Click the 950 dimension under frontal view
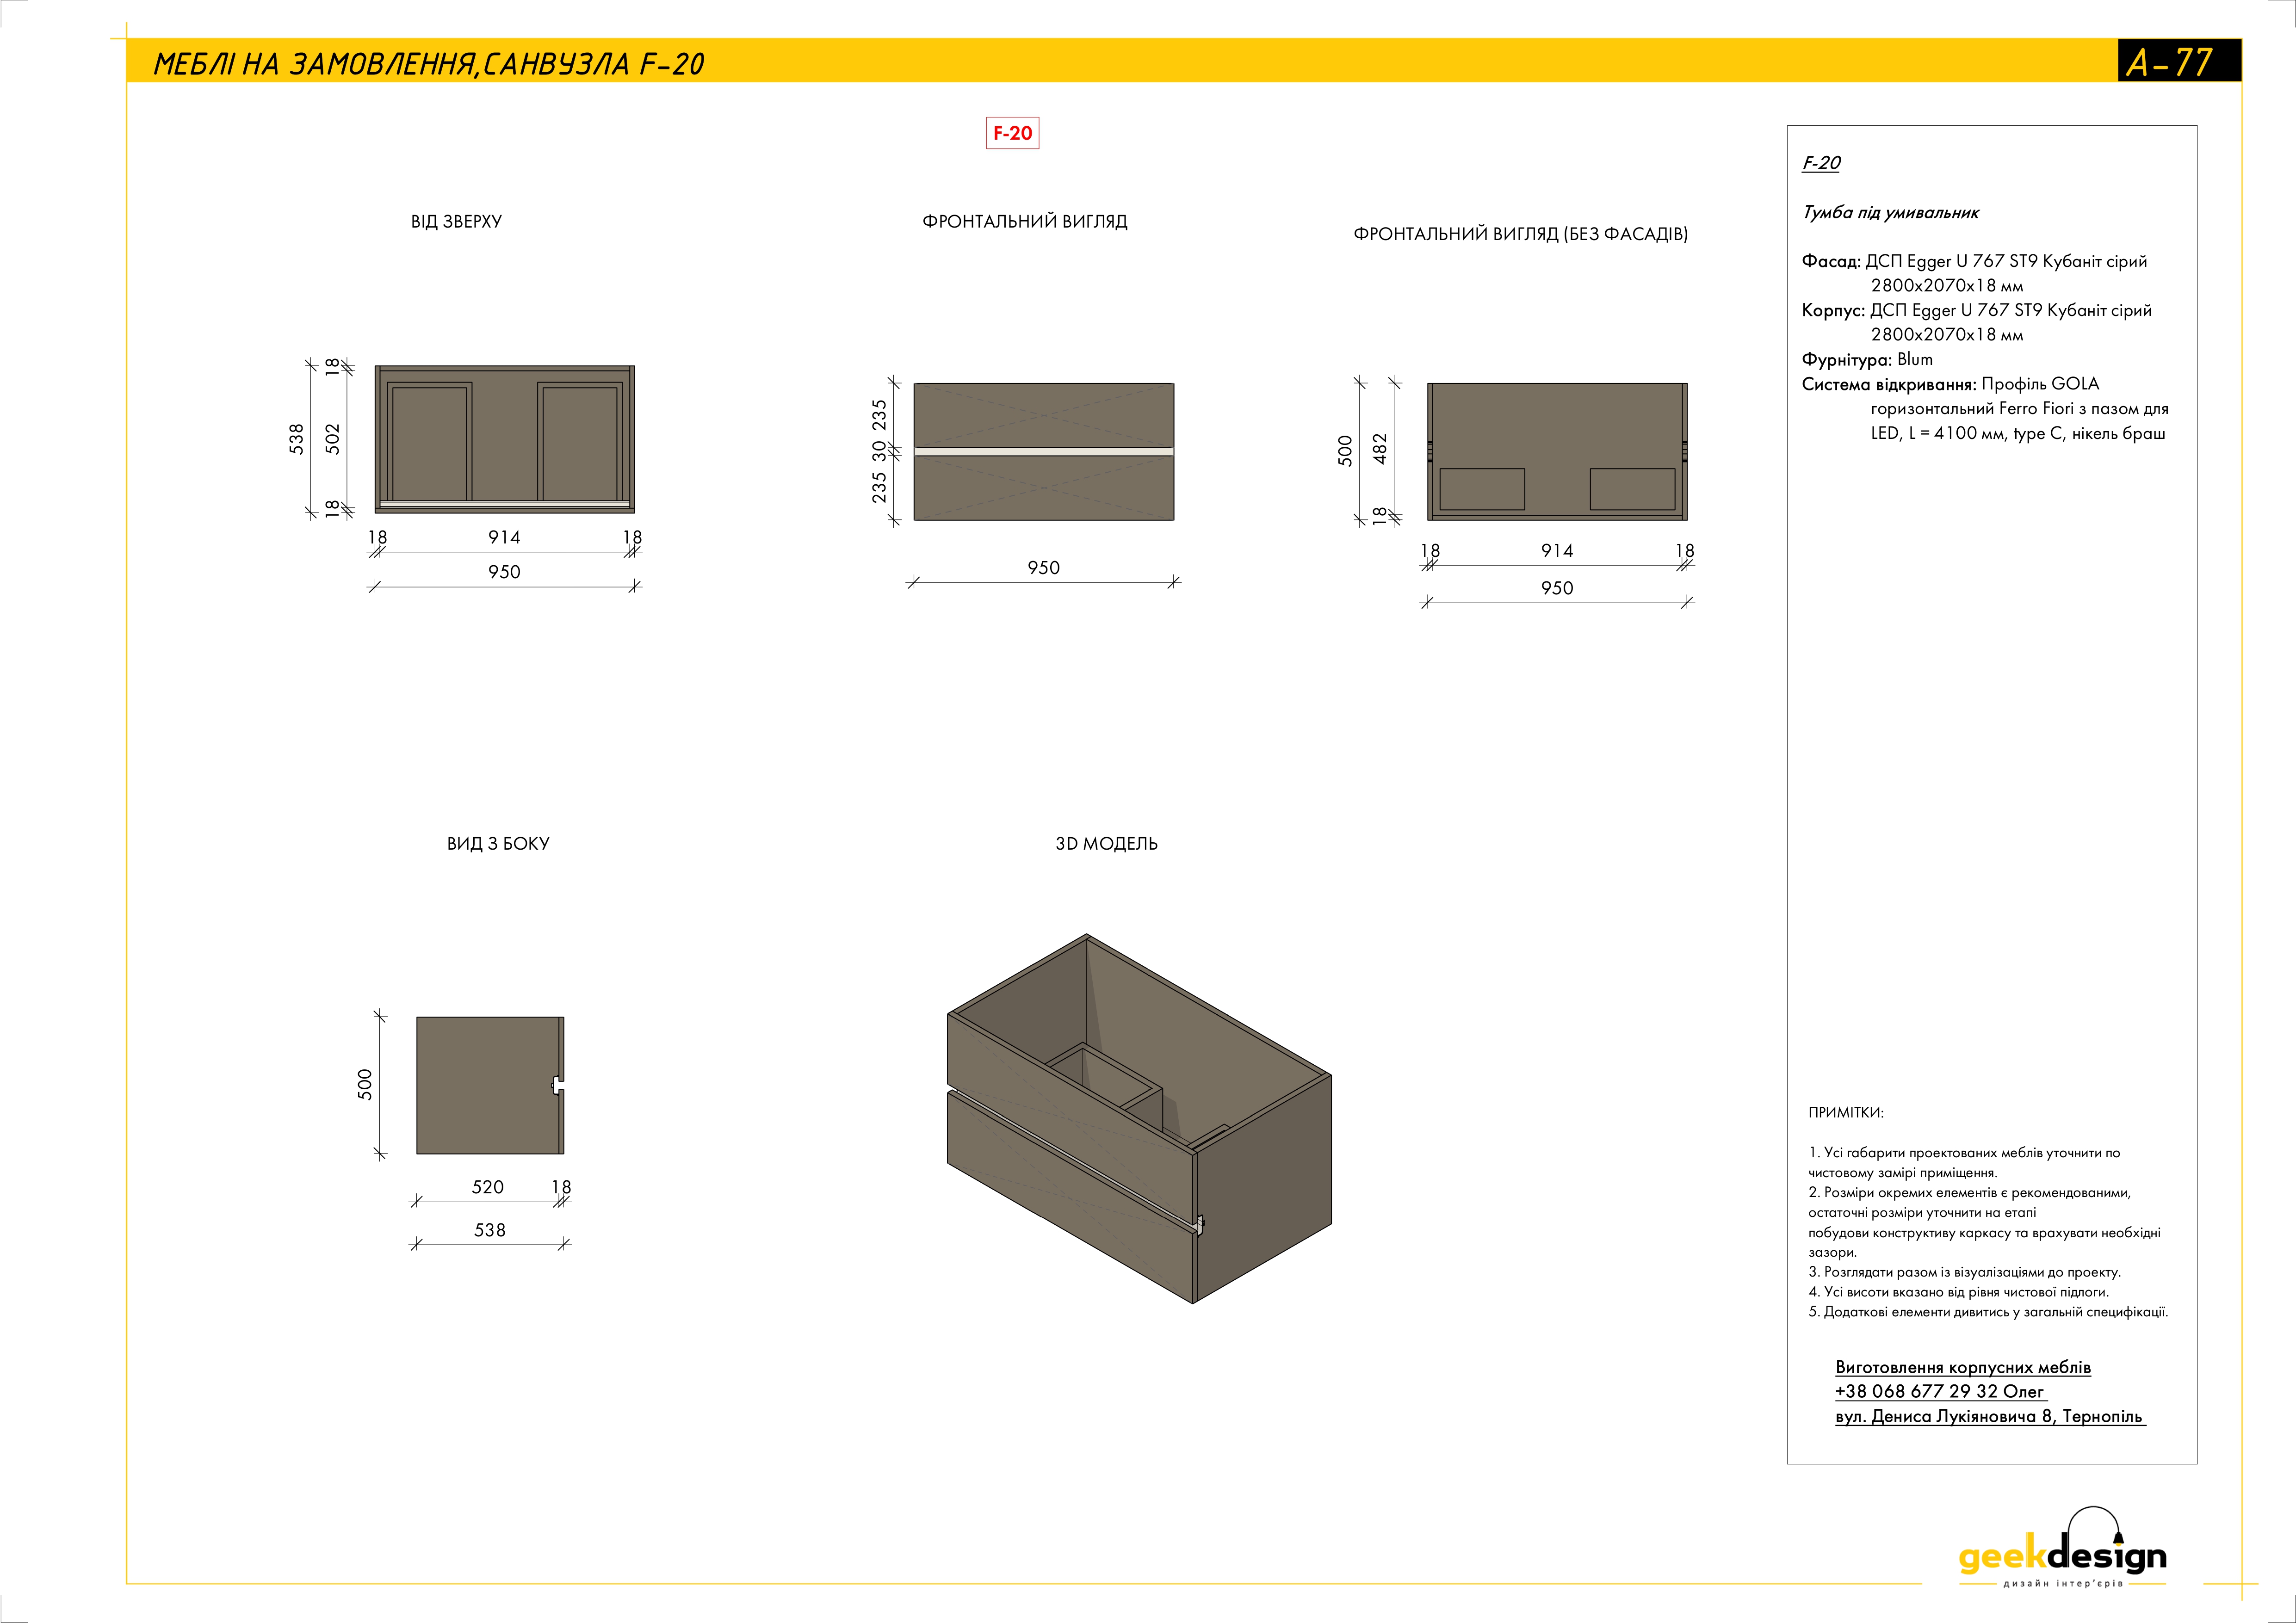Viewport: 2296px width, 1623px height. pos(1043,568)
